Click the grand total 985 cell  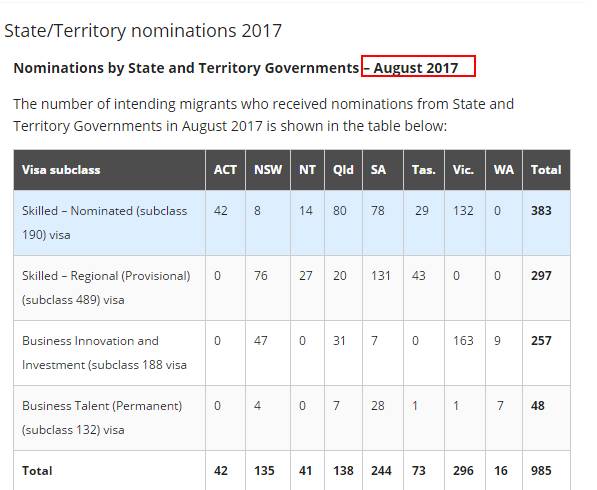click(x=541, y=471)
